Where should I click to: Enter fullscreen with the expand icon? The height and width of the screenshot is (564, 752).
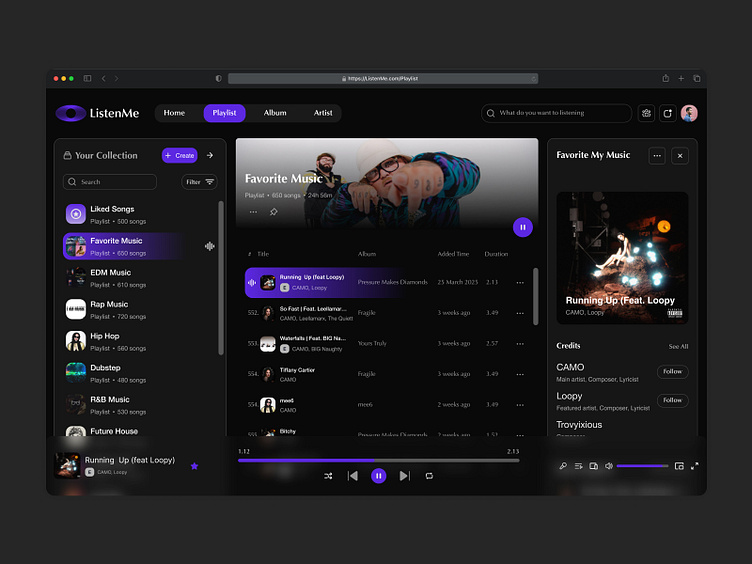(x=695, y=466)
